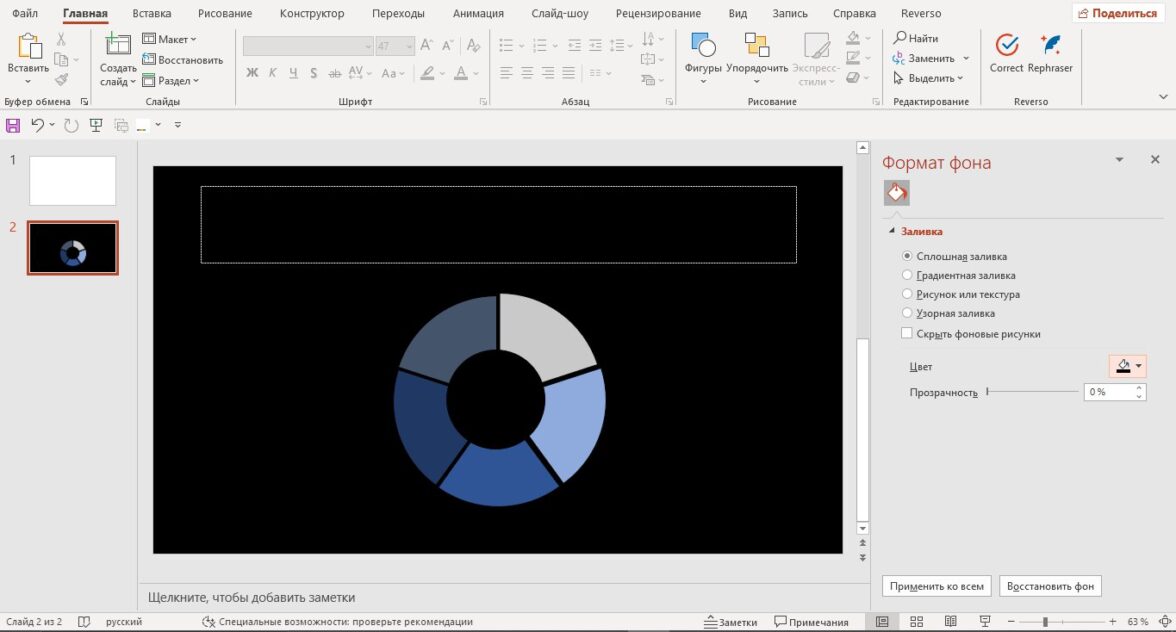The height and width of the screenshot is (632, 1176).
Task: Click the Reverso Correct icon
Action: [1006, 46]
